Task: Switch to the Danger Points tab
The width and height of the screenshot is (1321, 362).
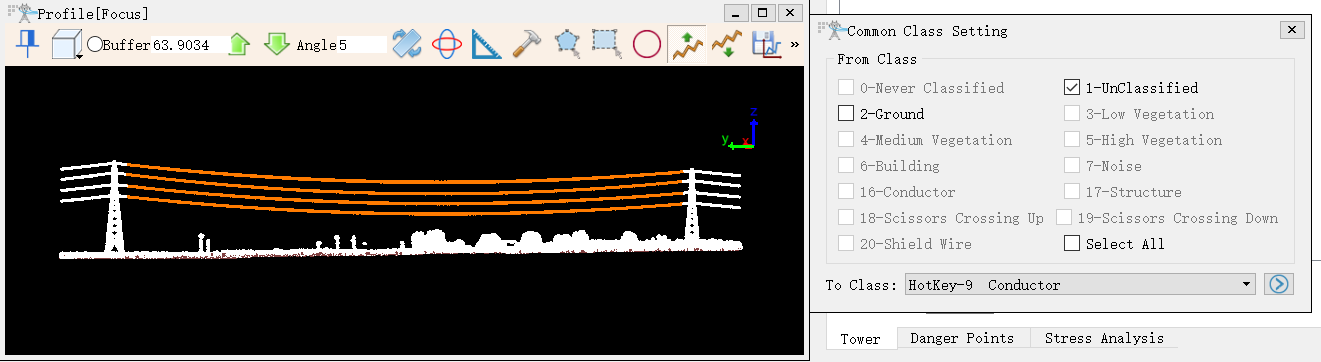Action: [x=962, y=339]
